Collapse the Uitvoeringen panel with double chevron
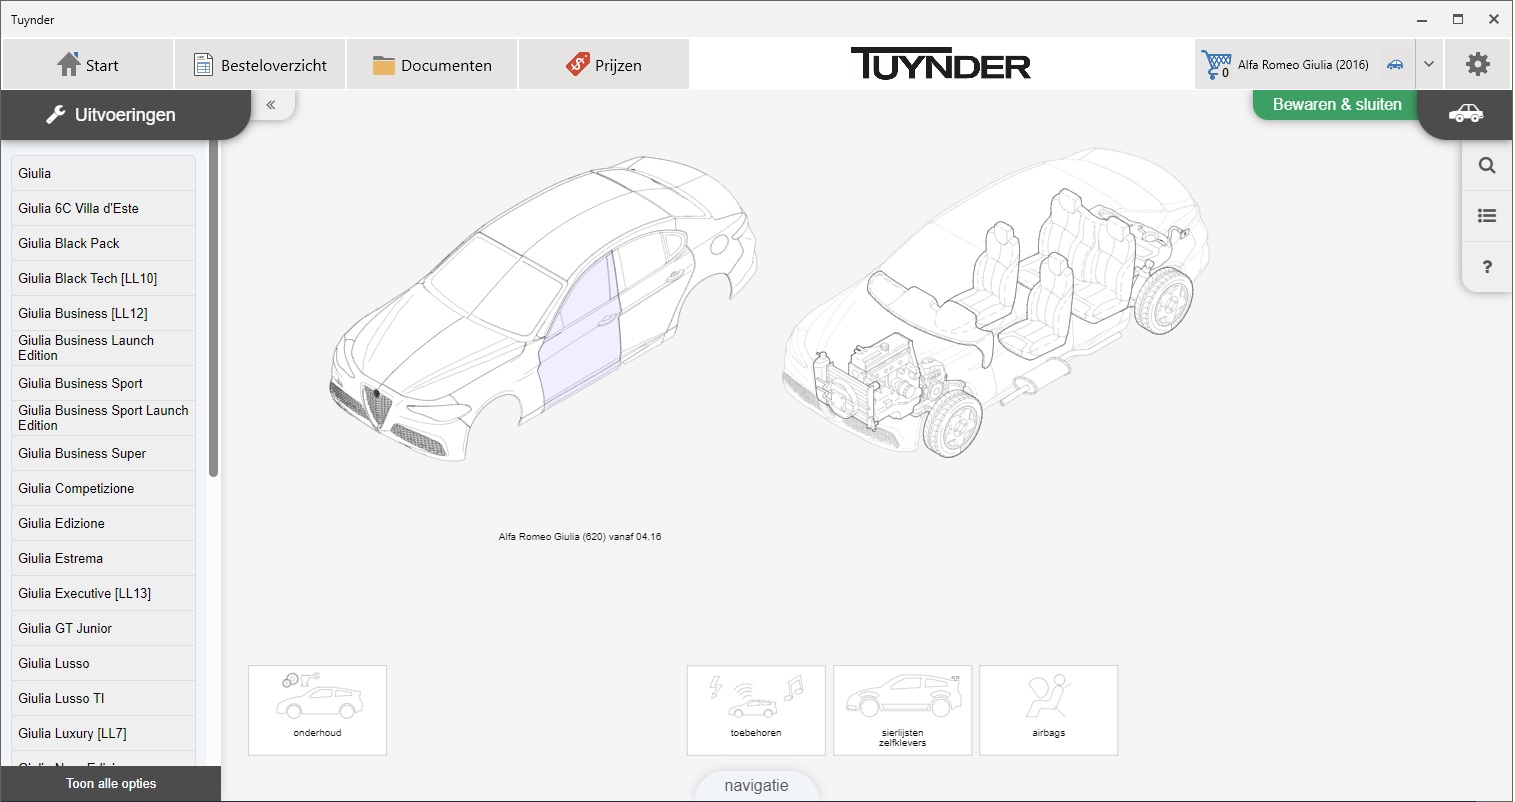 [x=271, y=104]
